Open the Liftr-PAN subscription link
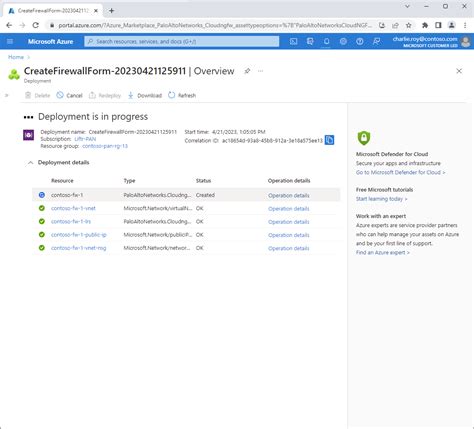The height and width of the screenshot is (429, 474). coord(85,139)
